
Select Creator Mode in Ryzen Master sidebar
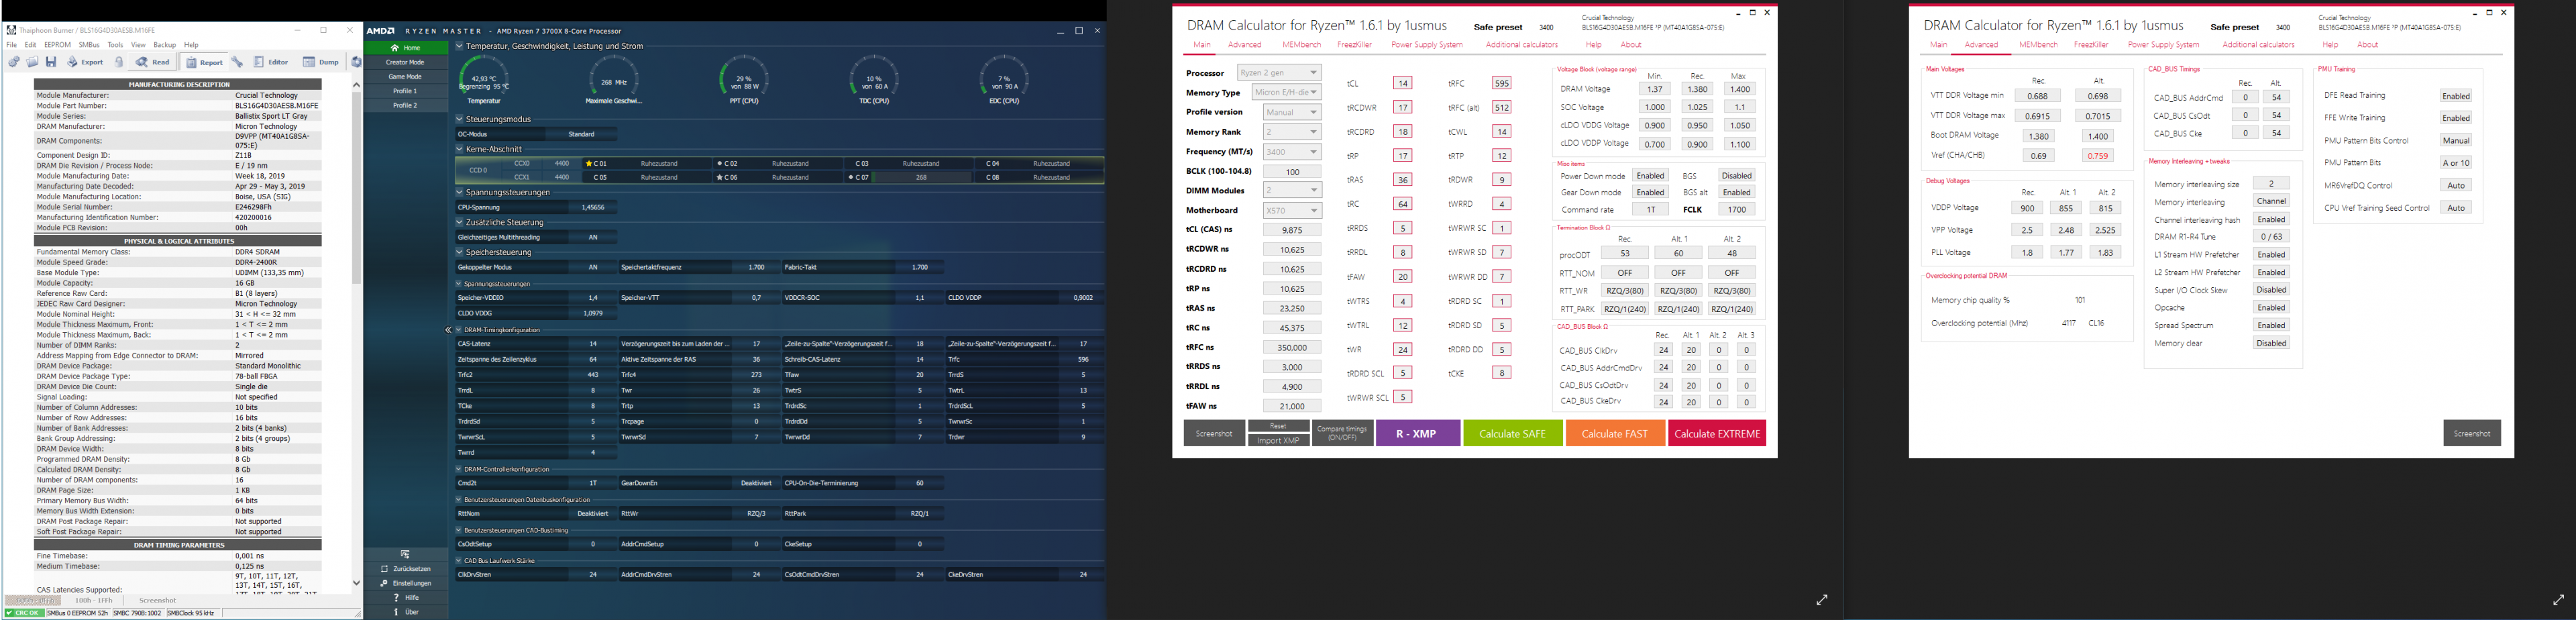pyautogui.click(x=405, y=62)
